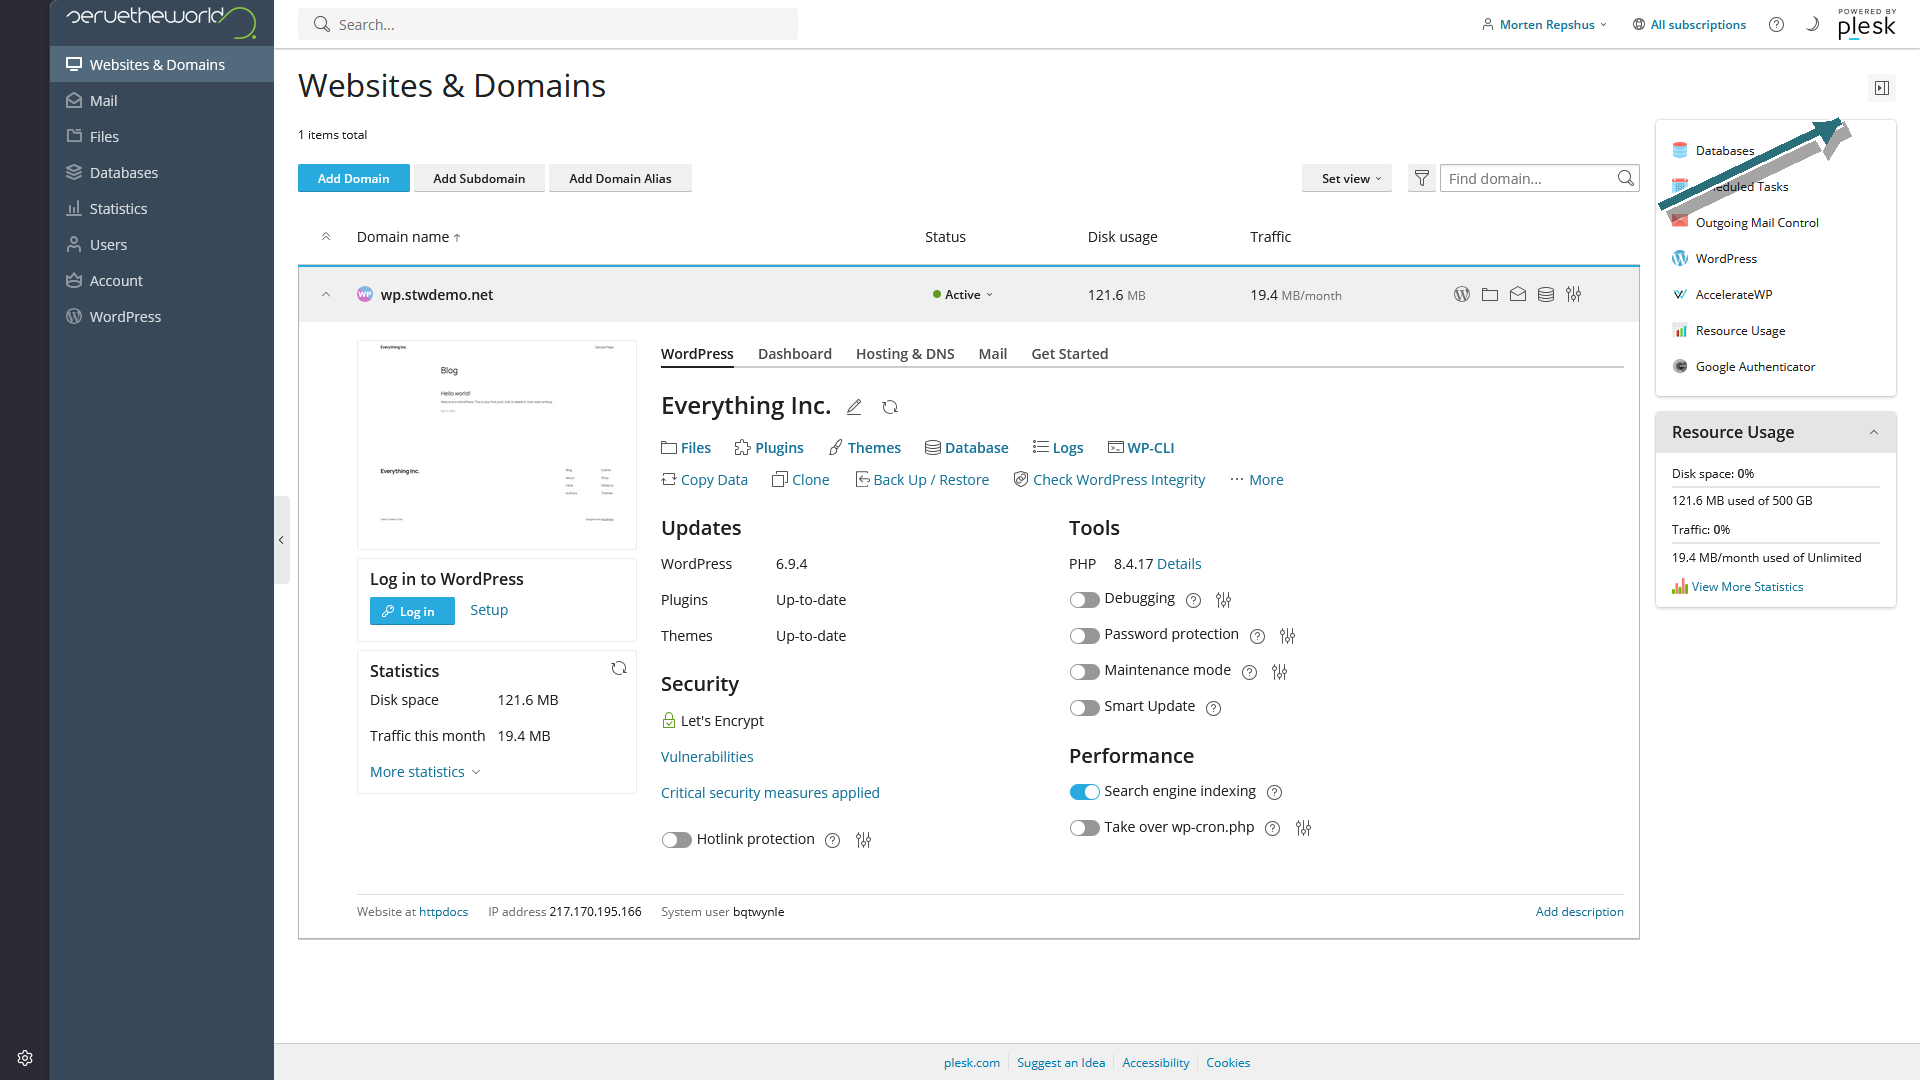The width and height of the screenshot is (1920, 1080).
Task: Show help for Smart Update
Action: pyautogui.click(x=1213, y=708)
